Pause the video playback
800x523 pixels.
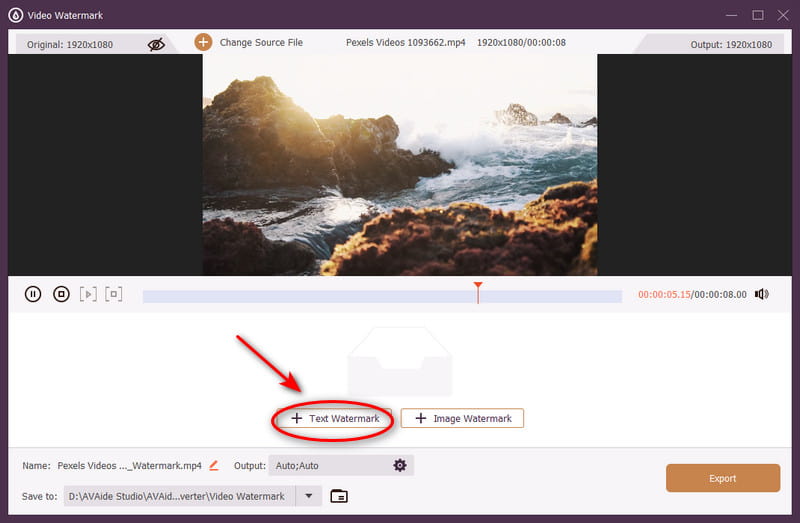[x=33, y=294]
